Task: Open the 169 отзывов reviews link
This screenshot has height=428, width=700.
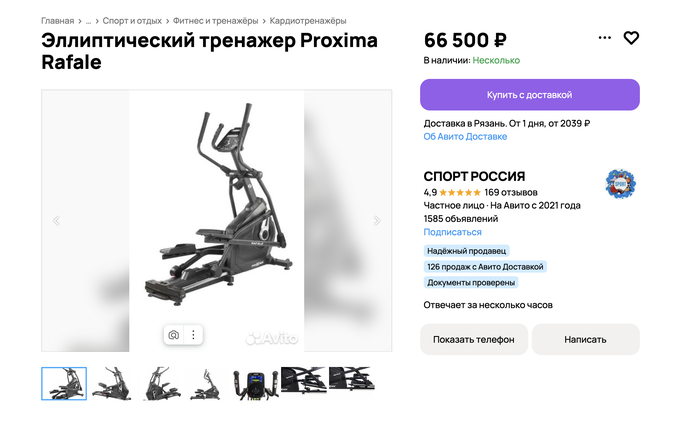Action: click(x=511, y=192)
